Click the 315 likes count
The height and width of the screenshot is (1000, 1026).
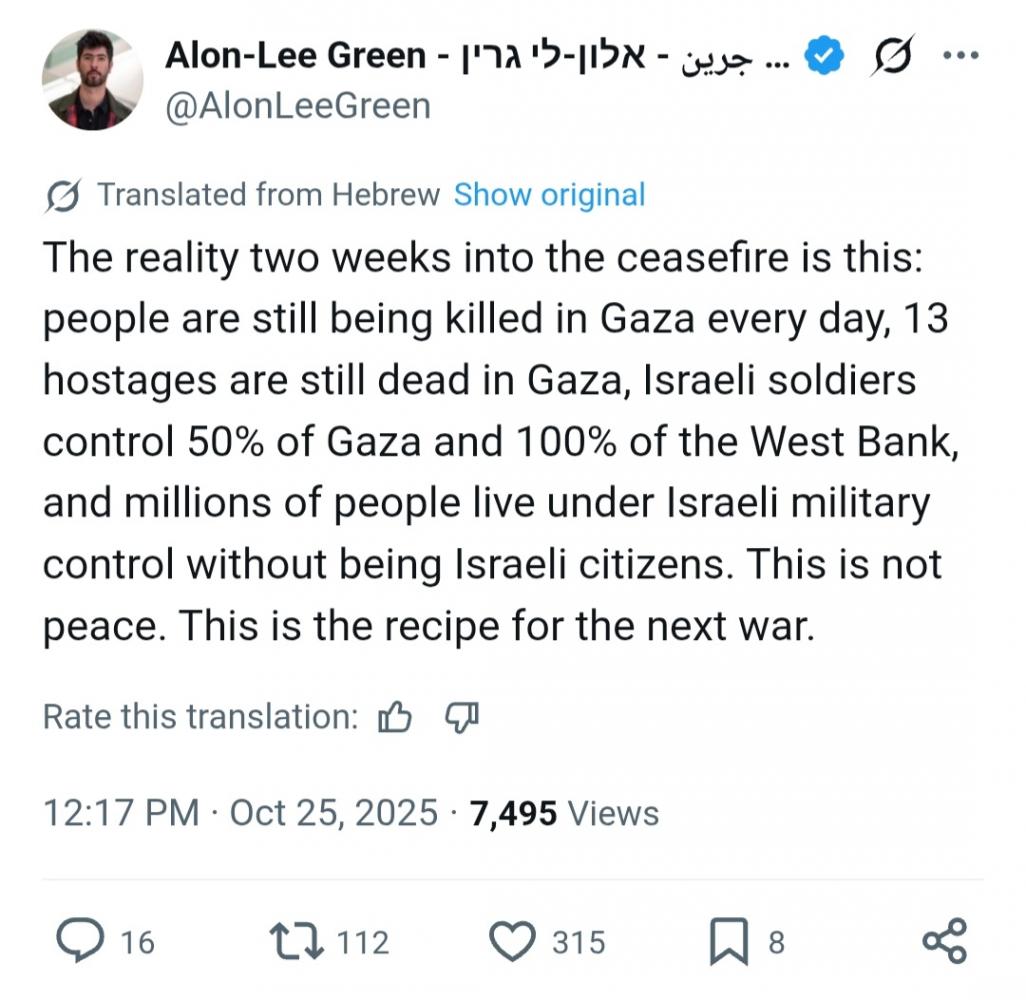[x=579, y=942]
